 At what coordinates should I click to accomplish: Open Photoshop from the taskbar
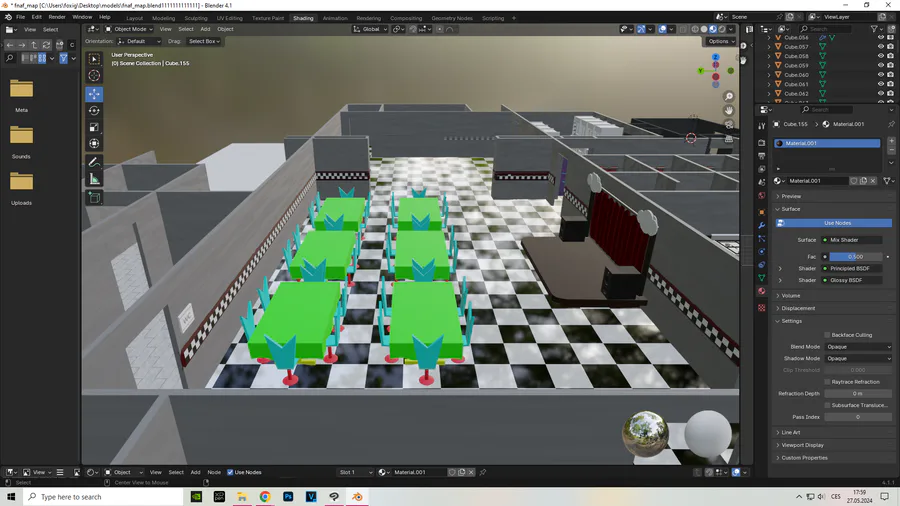coord(288,497)
